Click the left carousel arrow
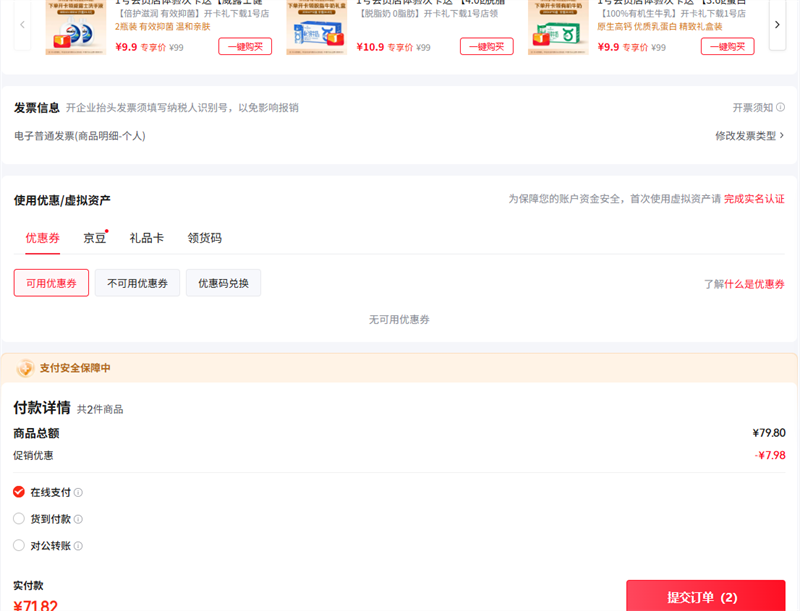800x611 pixels. 22,24
